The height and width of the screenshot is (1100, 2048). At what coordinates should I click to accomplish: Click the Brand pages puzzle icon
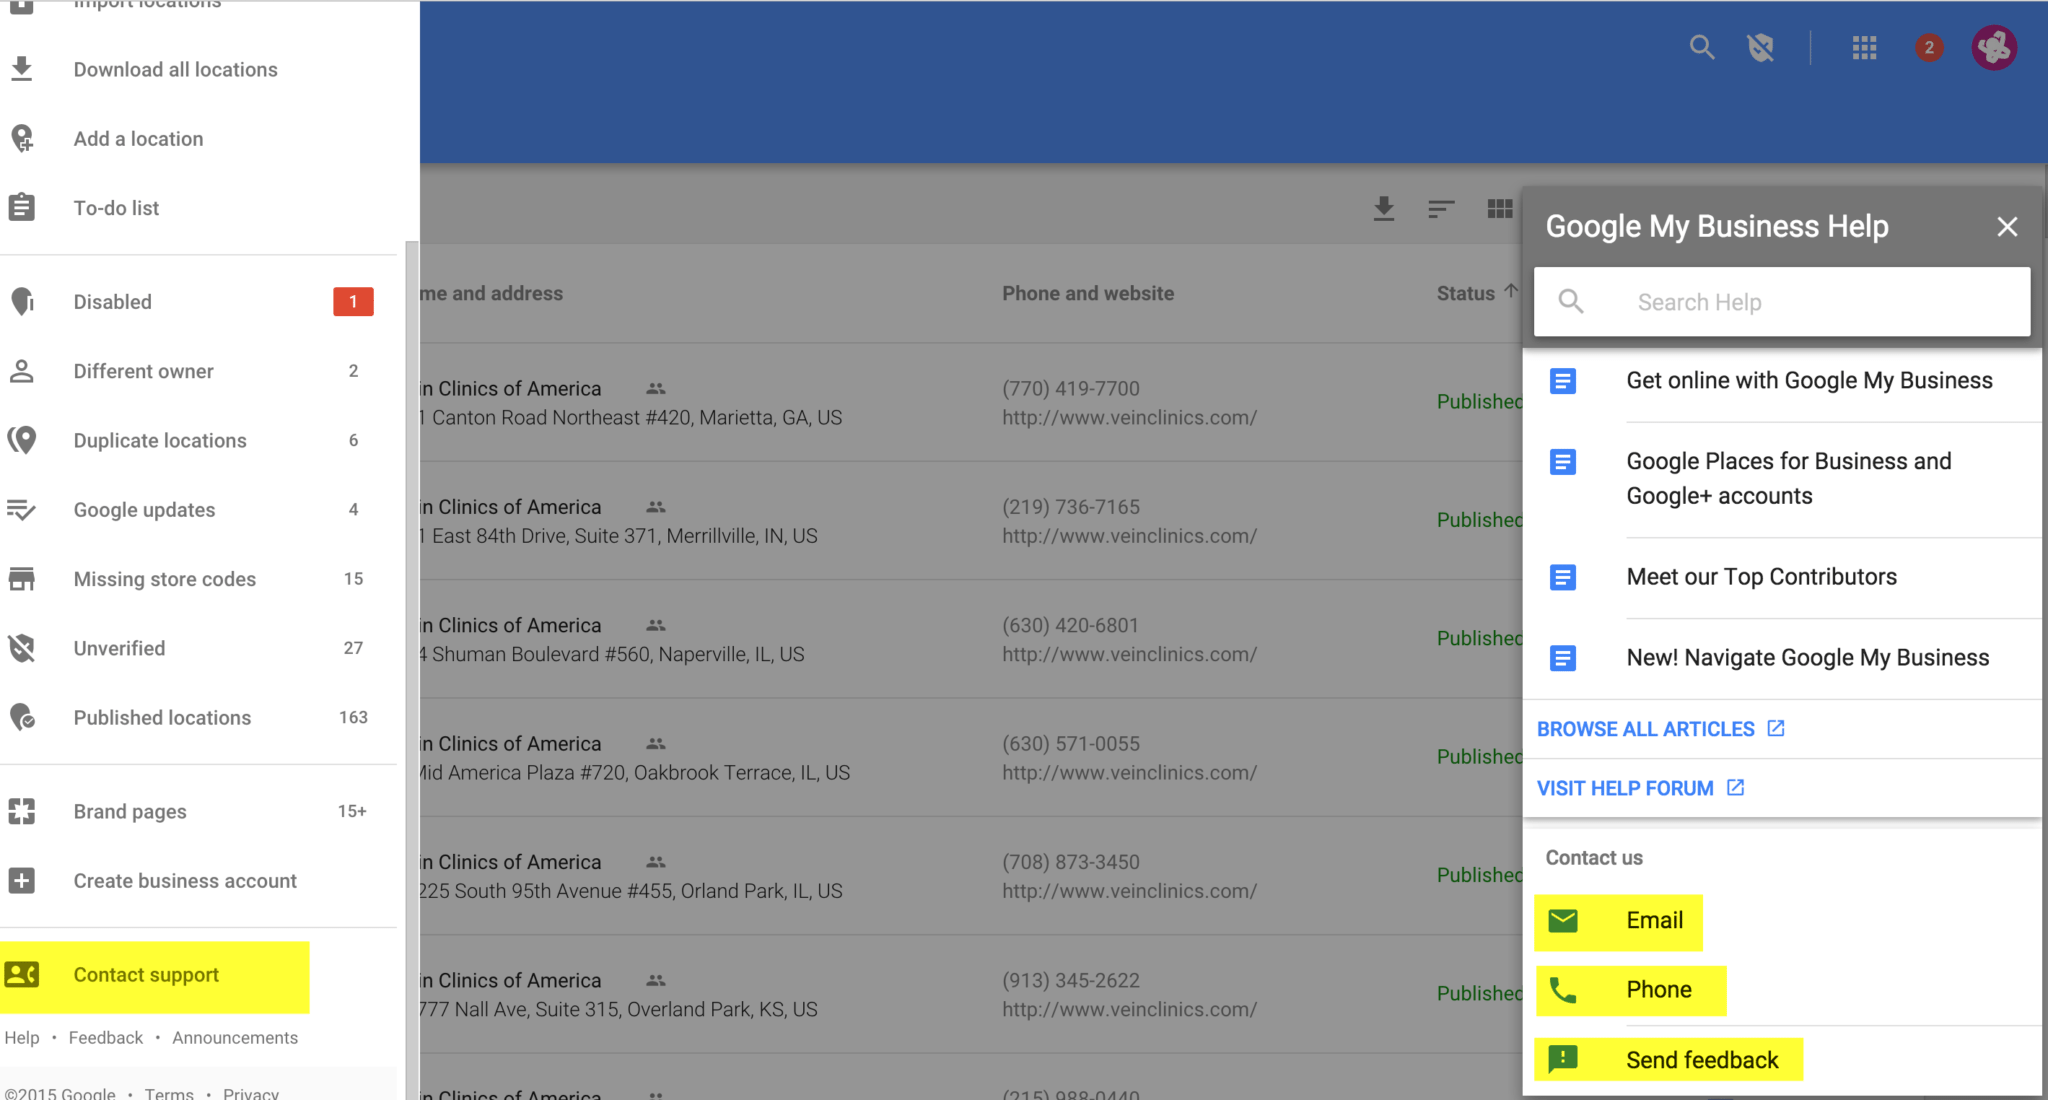22,811
